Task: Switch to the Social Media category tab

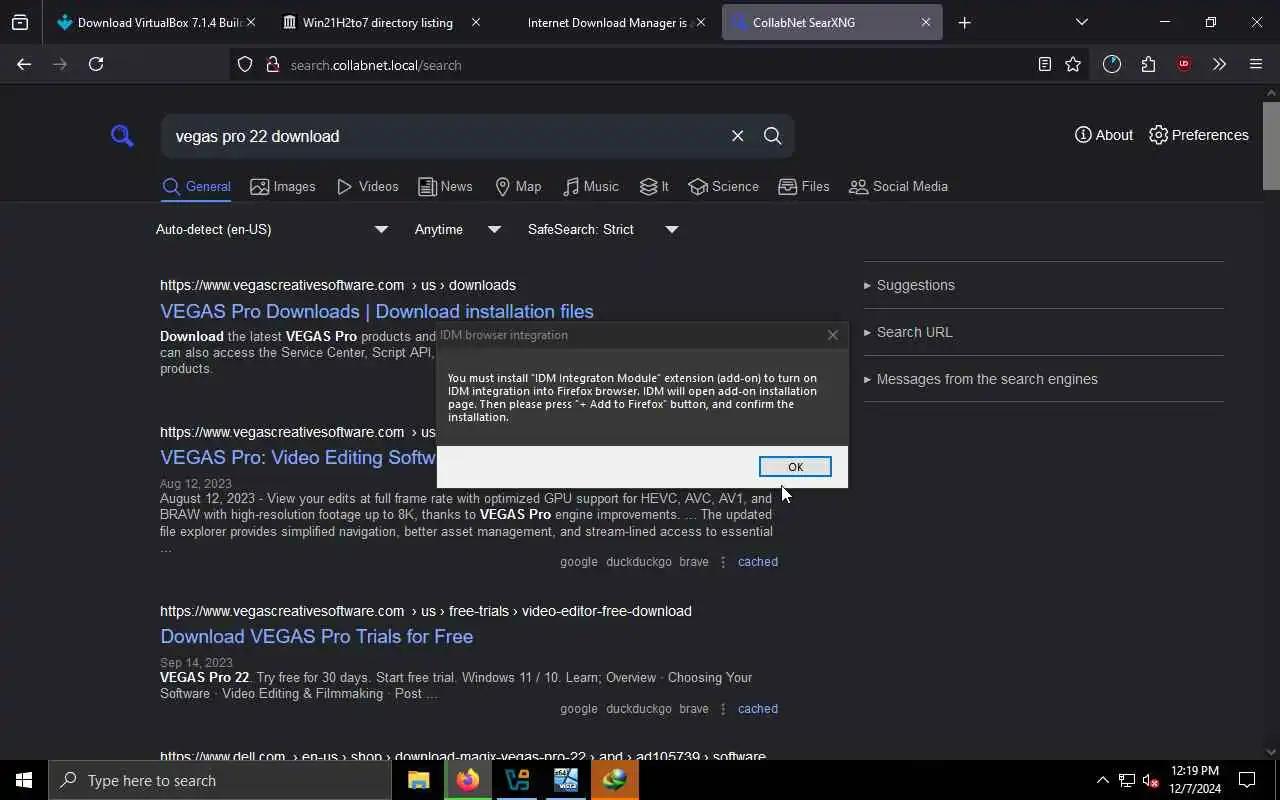Action: (898, 186)
